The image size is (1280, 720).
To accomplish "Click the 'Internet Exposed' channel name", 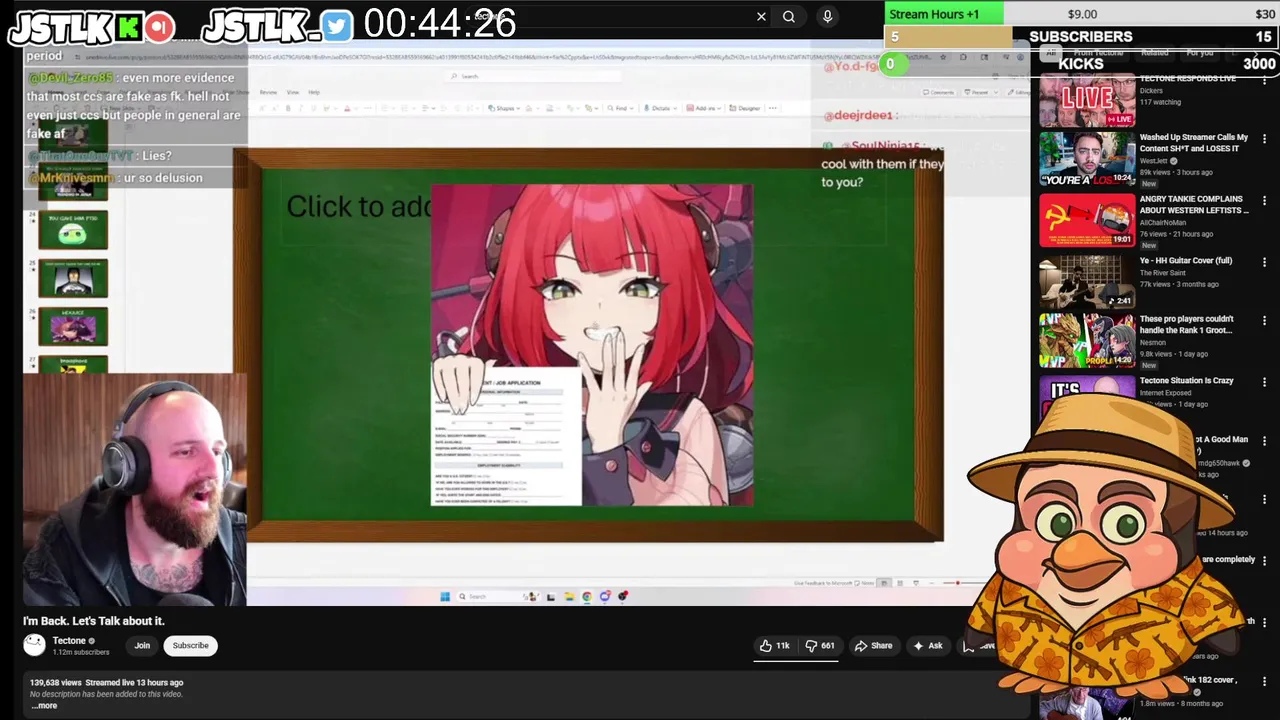I will coord(1166,392).
